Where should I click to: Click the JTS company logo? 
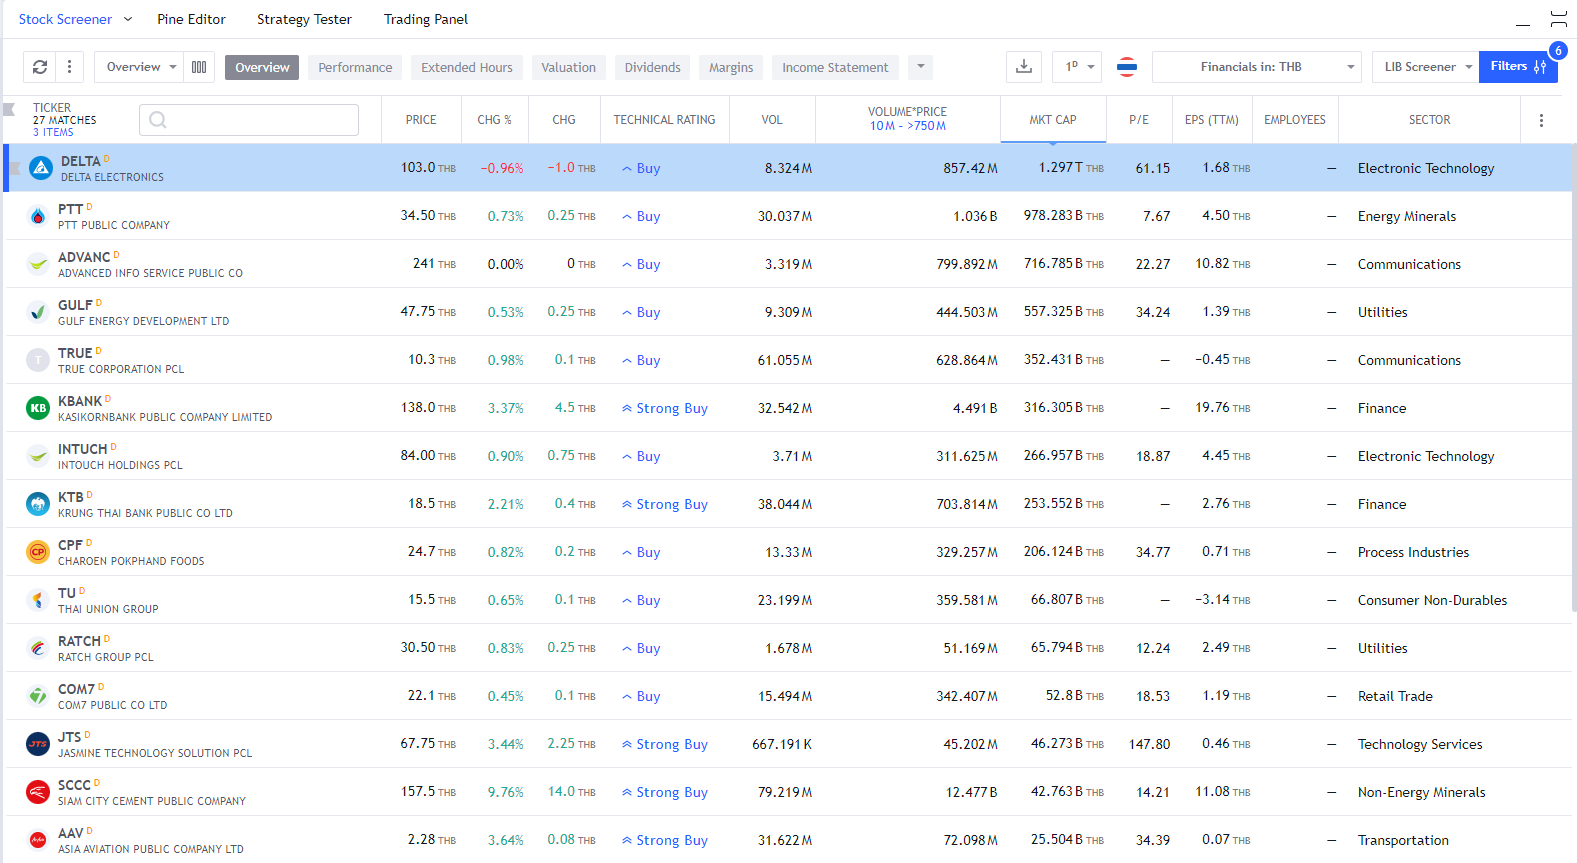[x=38, y=744]
